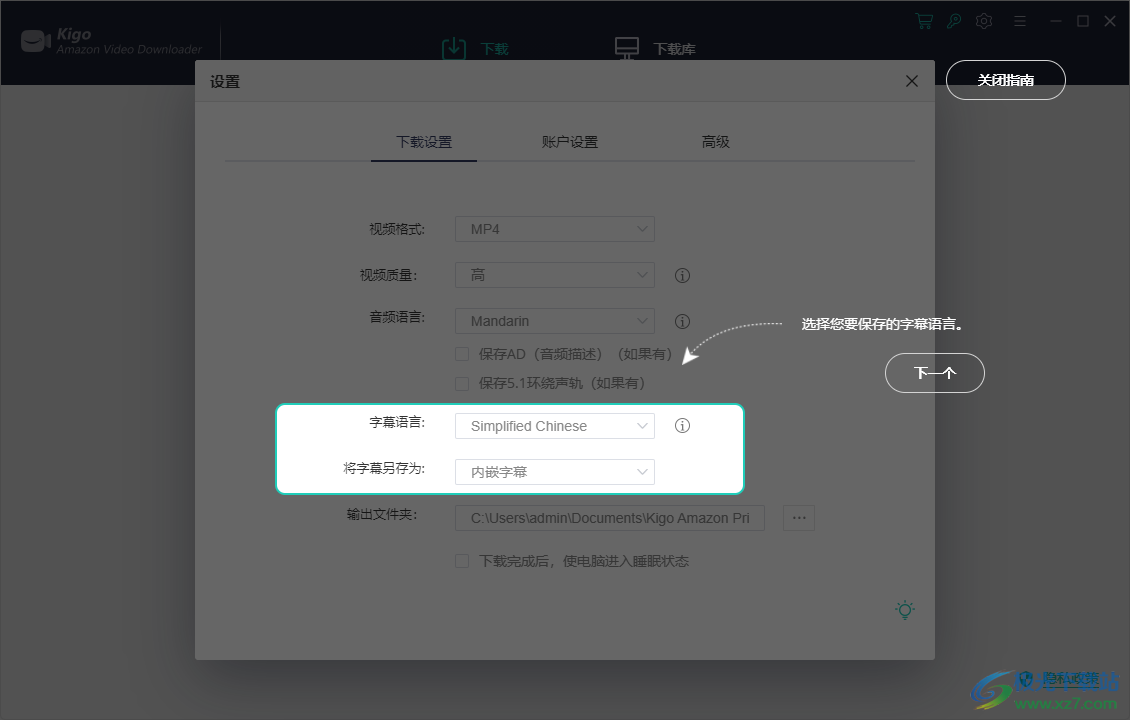The width and height of the screenshot is (1130, 720).
Task: Open the Mandarin audio language dropdown
Action: 555,321
